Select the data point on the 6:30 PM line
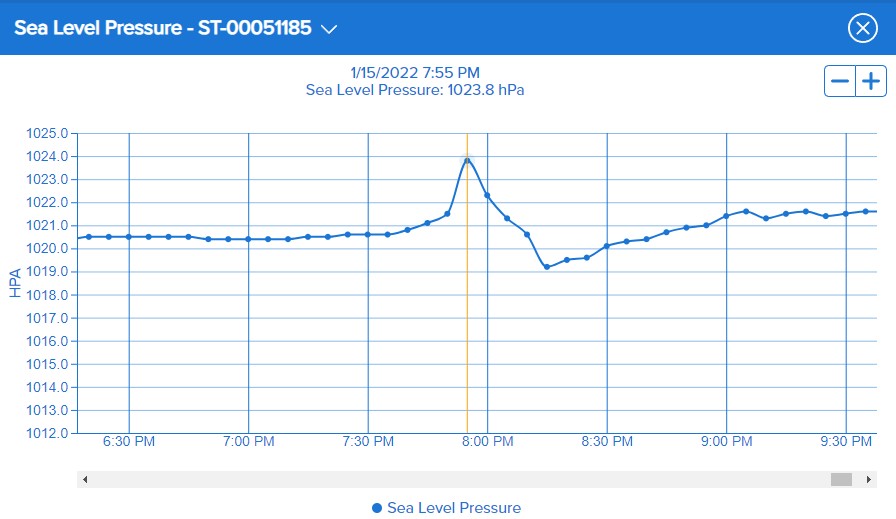896x519 pixels. pyautogui.click(x=129, y=237)
